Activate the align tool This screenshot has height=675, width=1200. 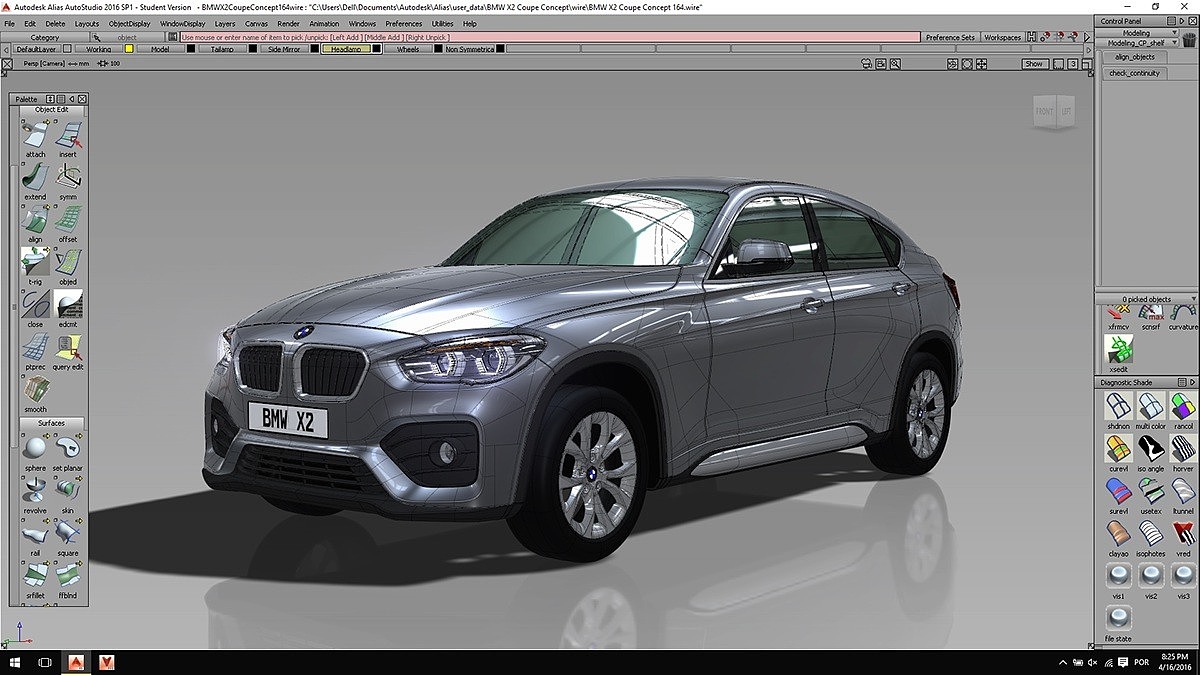tap(36, 220)
